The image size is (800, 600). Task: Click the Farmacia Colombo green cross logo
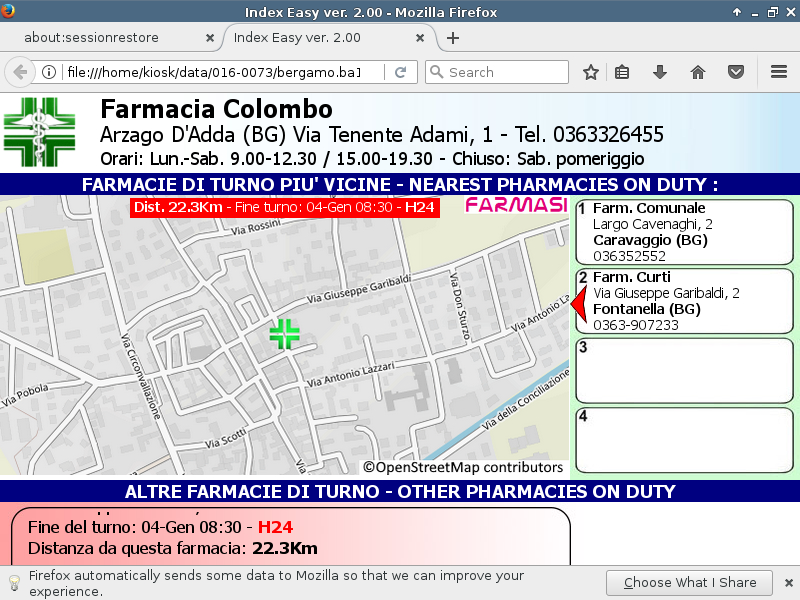tap(39, 131)
